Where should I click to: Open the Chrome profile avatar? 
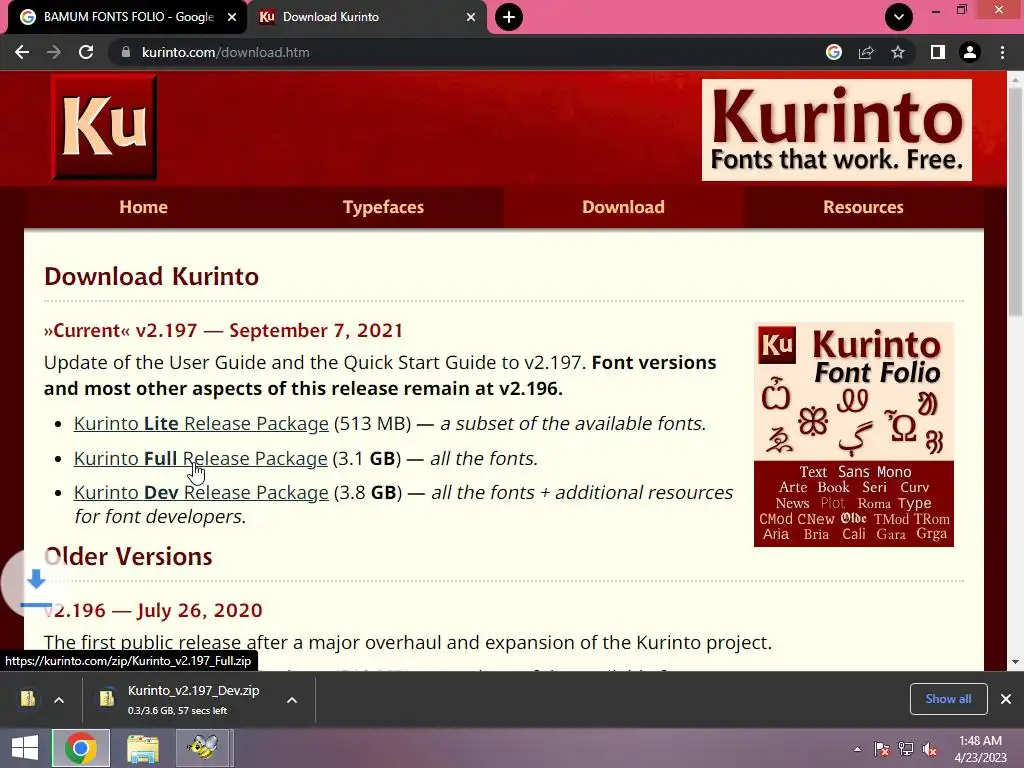point(970,52)
